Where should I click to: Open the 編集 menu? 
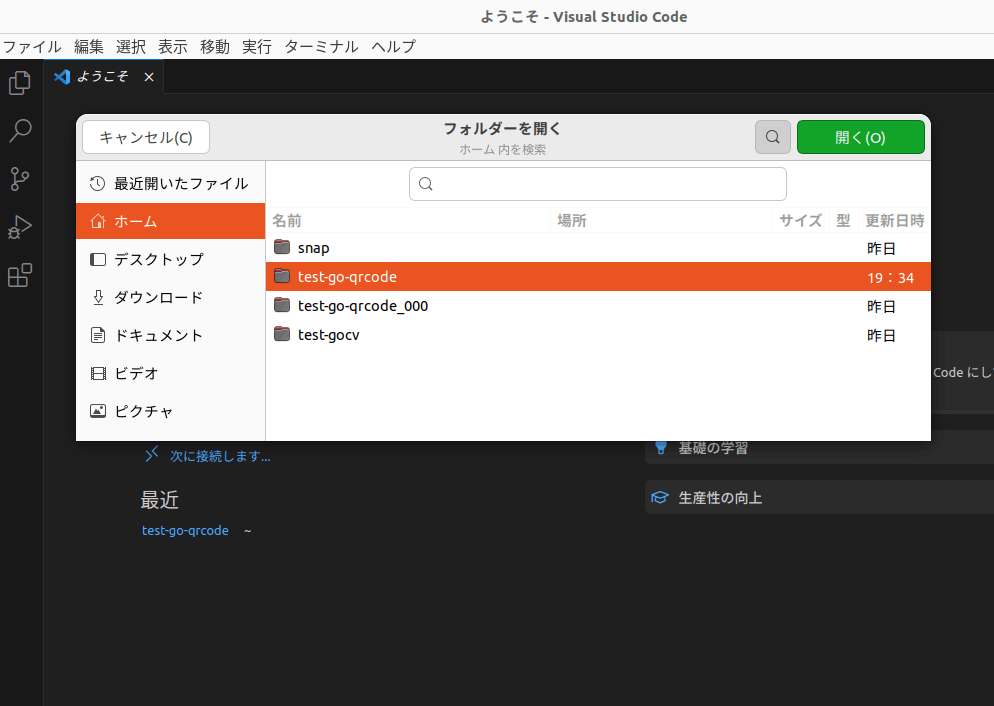point(89,46)
